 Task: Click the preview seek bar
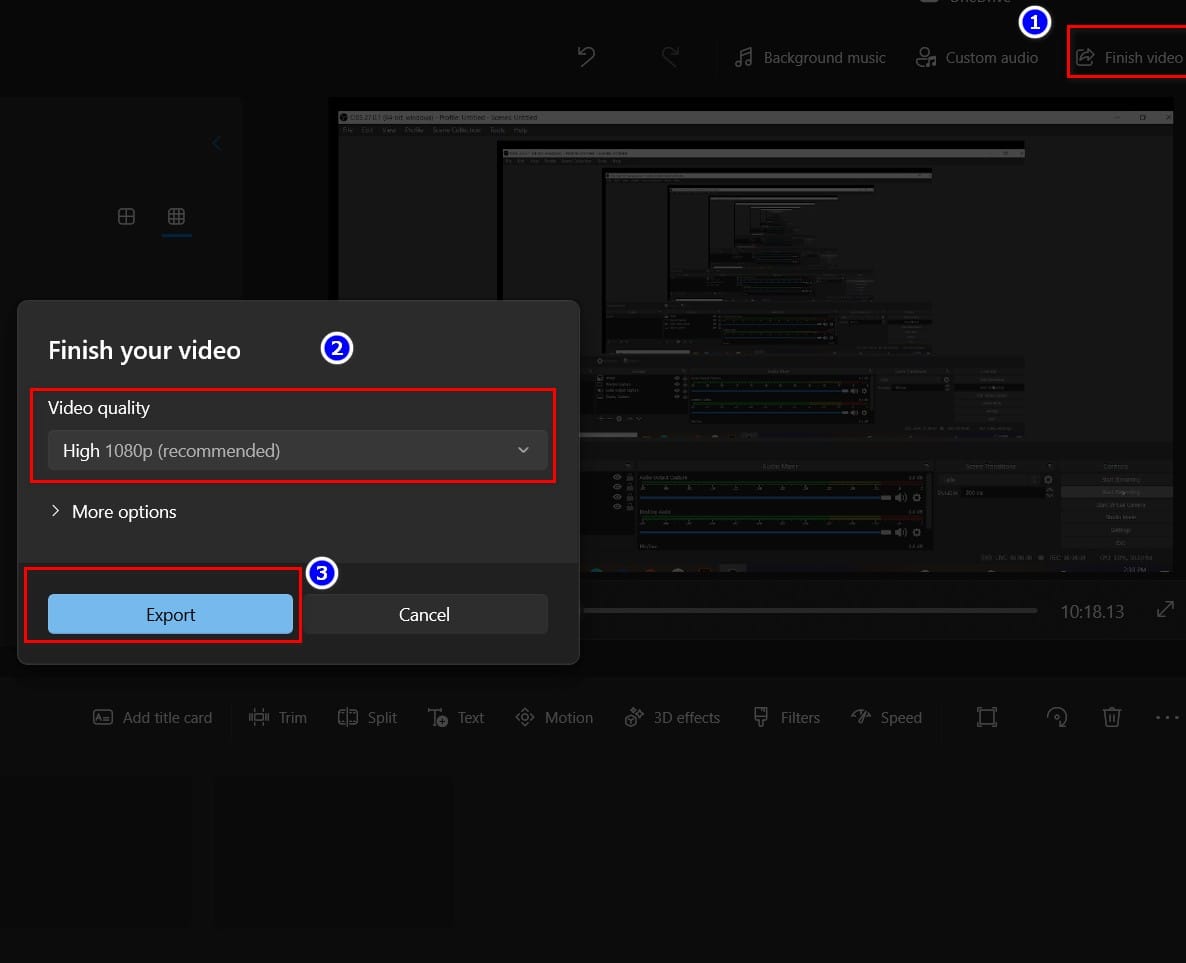coord(809,610)
